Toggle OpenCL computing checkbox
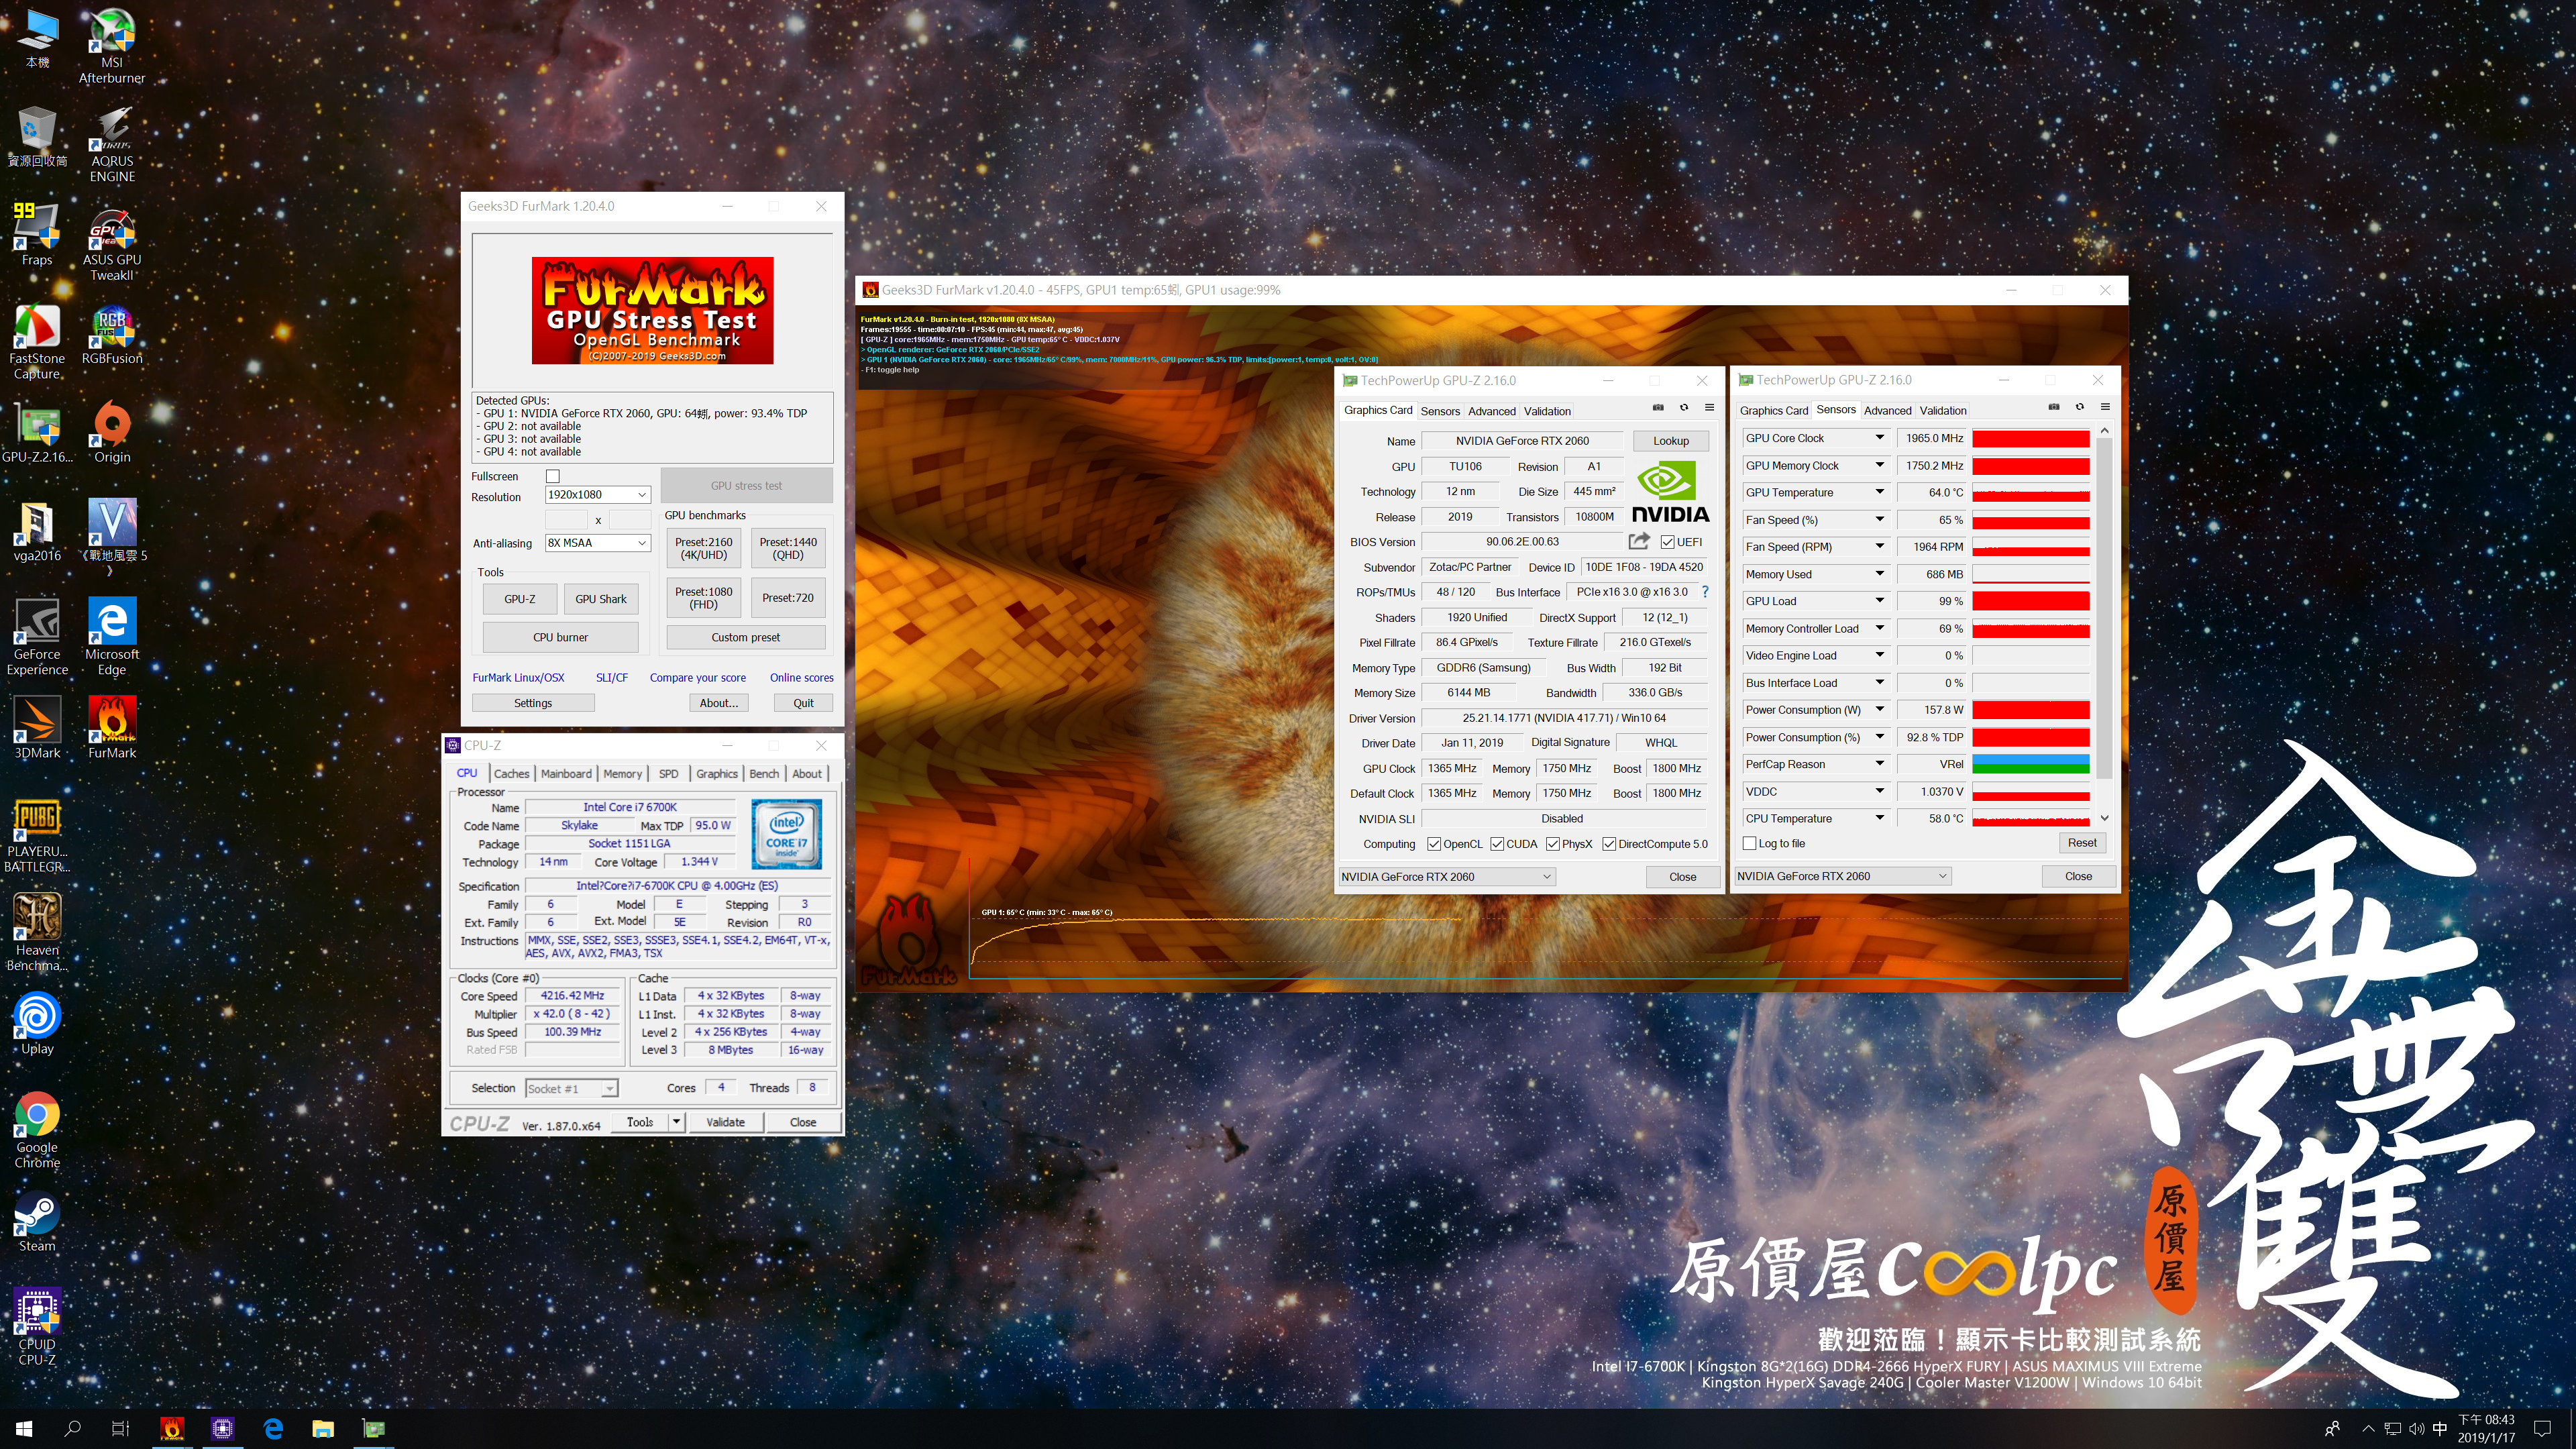This screenshot has height=1449, width=2576. pos(1434,844)
